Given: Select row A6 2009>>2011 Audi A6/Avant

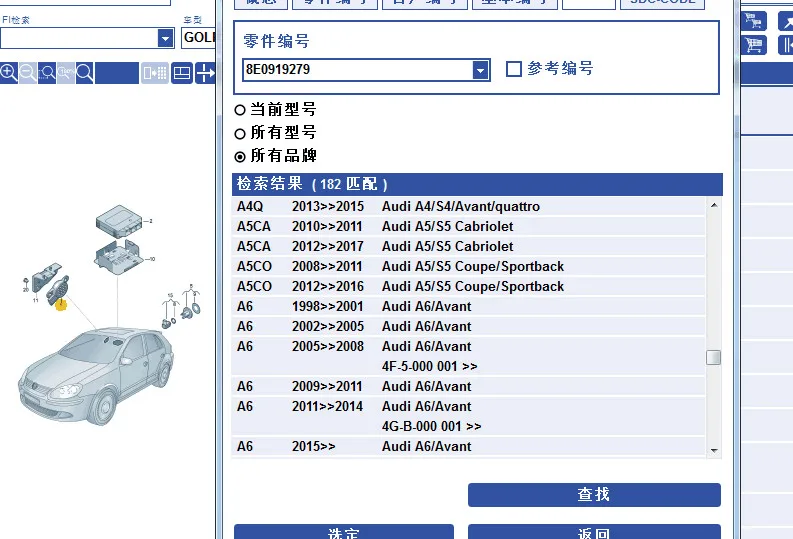Looking at the screenshot, I should (468, 386).
